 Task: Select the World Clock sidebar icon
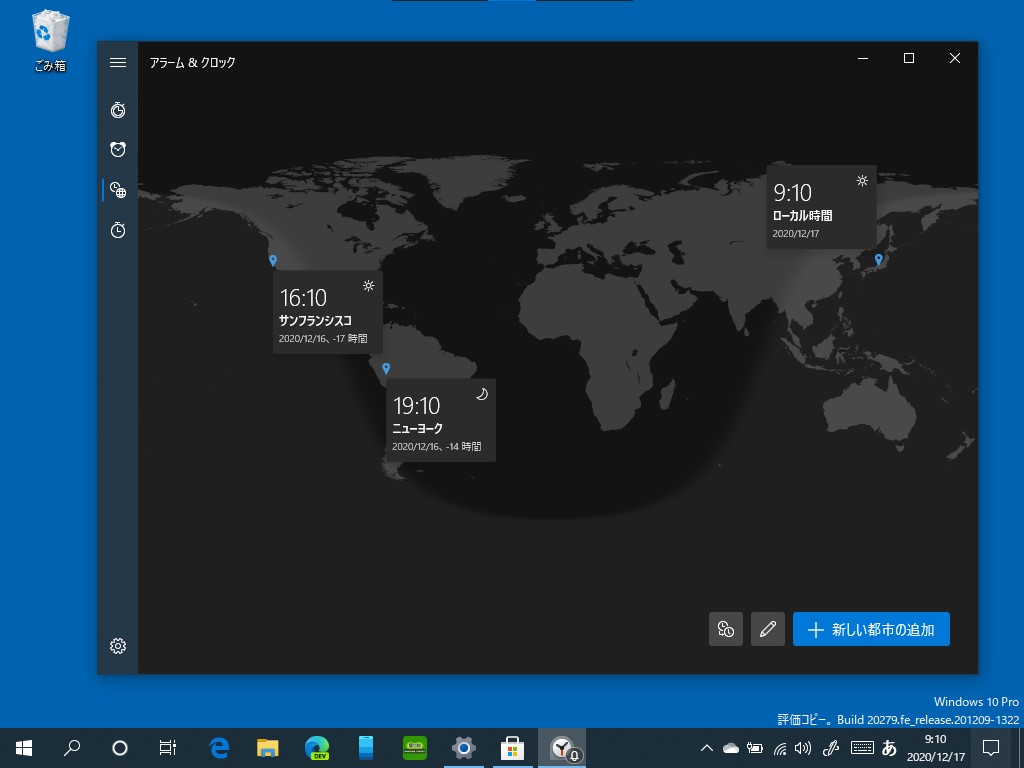[x=118, y=190]
